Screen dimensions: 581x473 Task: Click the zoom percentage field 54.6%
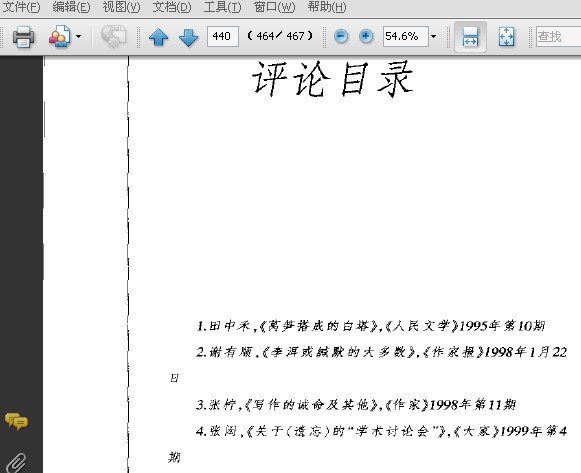tap(406, 36)
